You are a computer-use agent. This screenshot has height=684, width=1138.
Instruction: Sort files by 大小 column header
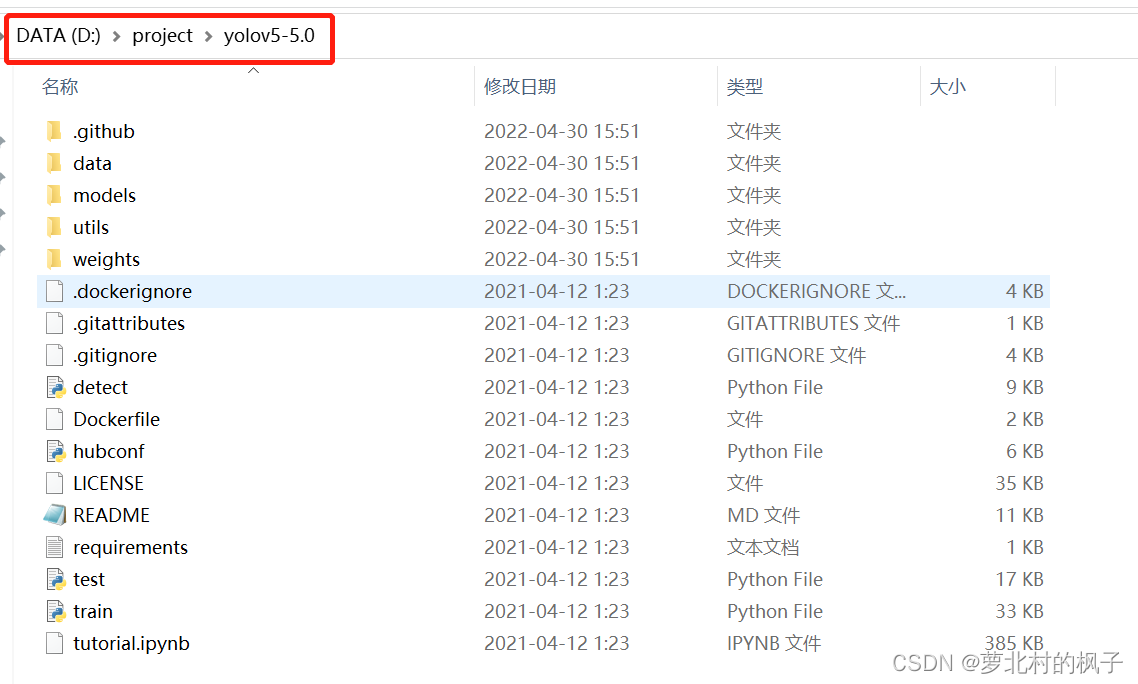948,87
